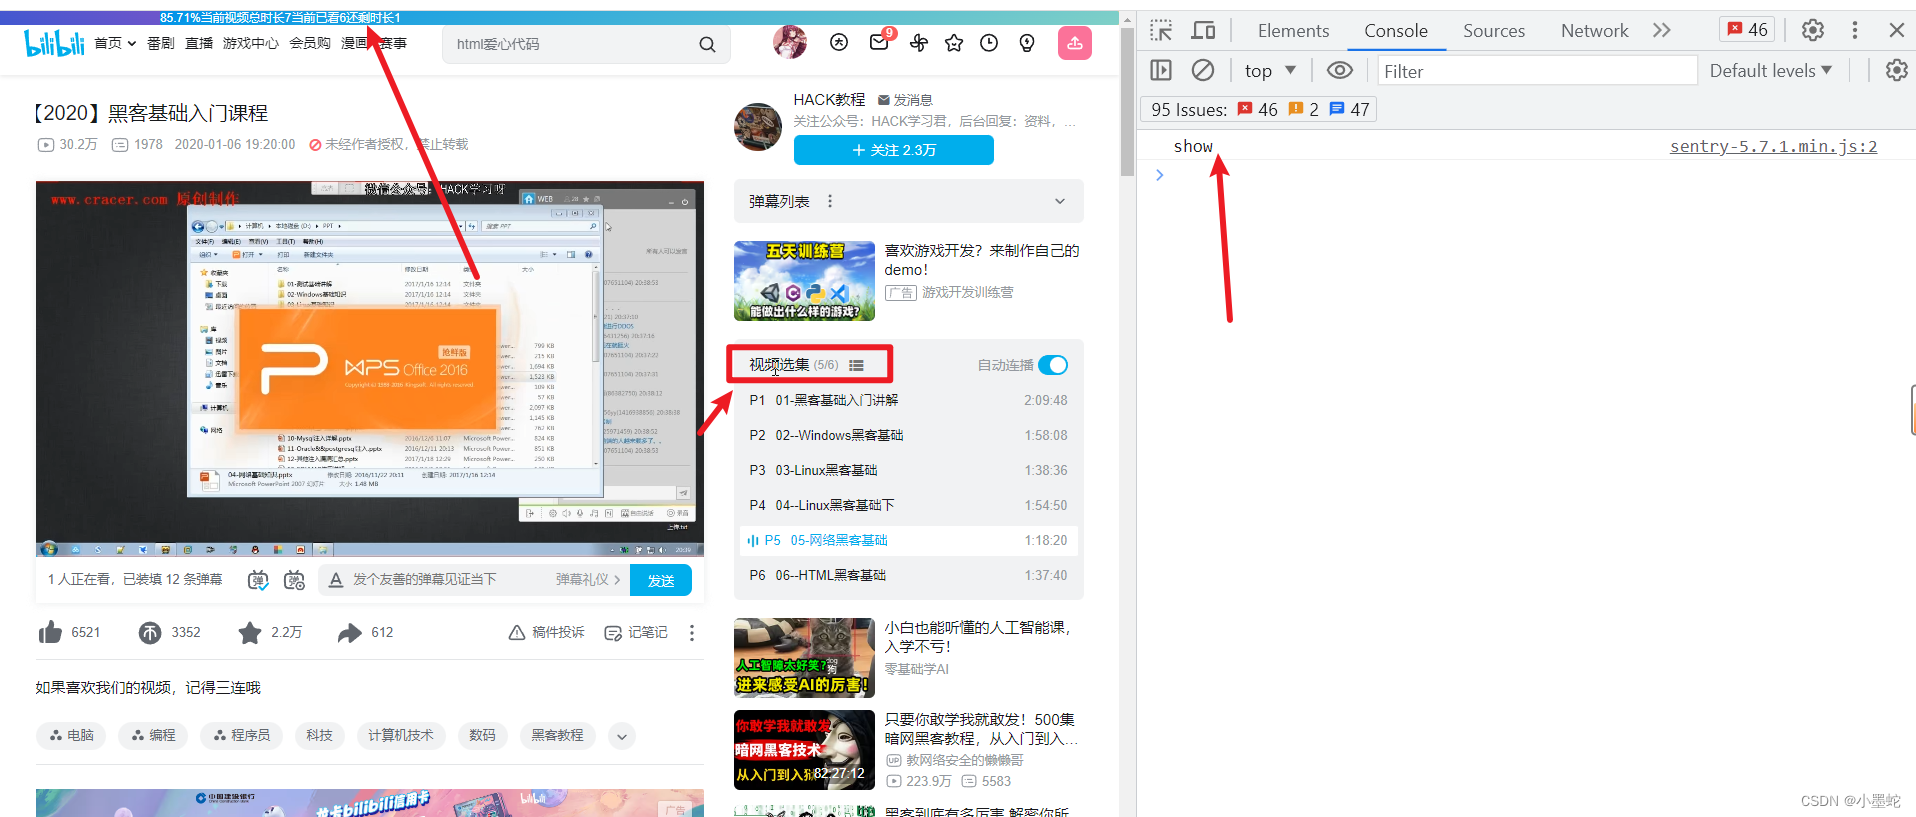Click the search magnifier icon
Image resolution: width=1916 pixels, height=817 pixels.
707,44
